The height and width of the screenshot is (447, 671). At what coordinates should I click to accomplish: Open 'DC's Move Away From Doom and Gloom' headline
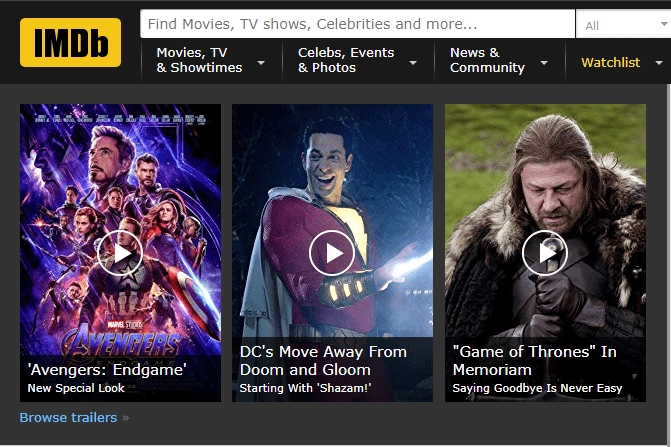[x=323, y=361]
